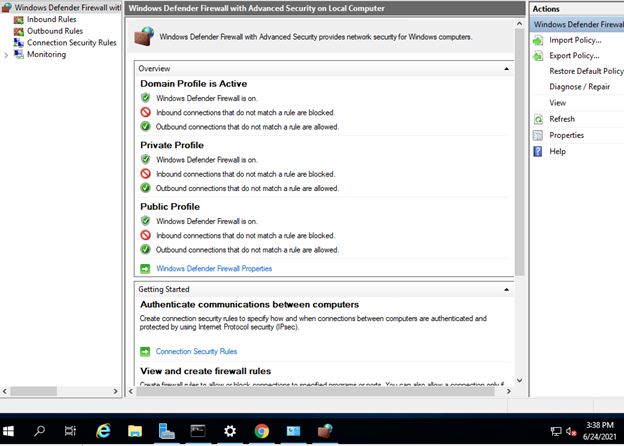Select the root Windows Defender Firewall node
The width and height of the screenshot is (624, 446).
(68, 8)
